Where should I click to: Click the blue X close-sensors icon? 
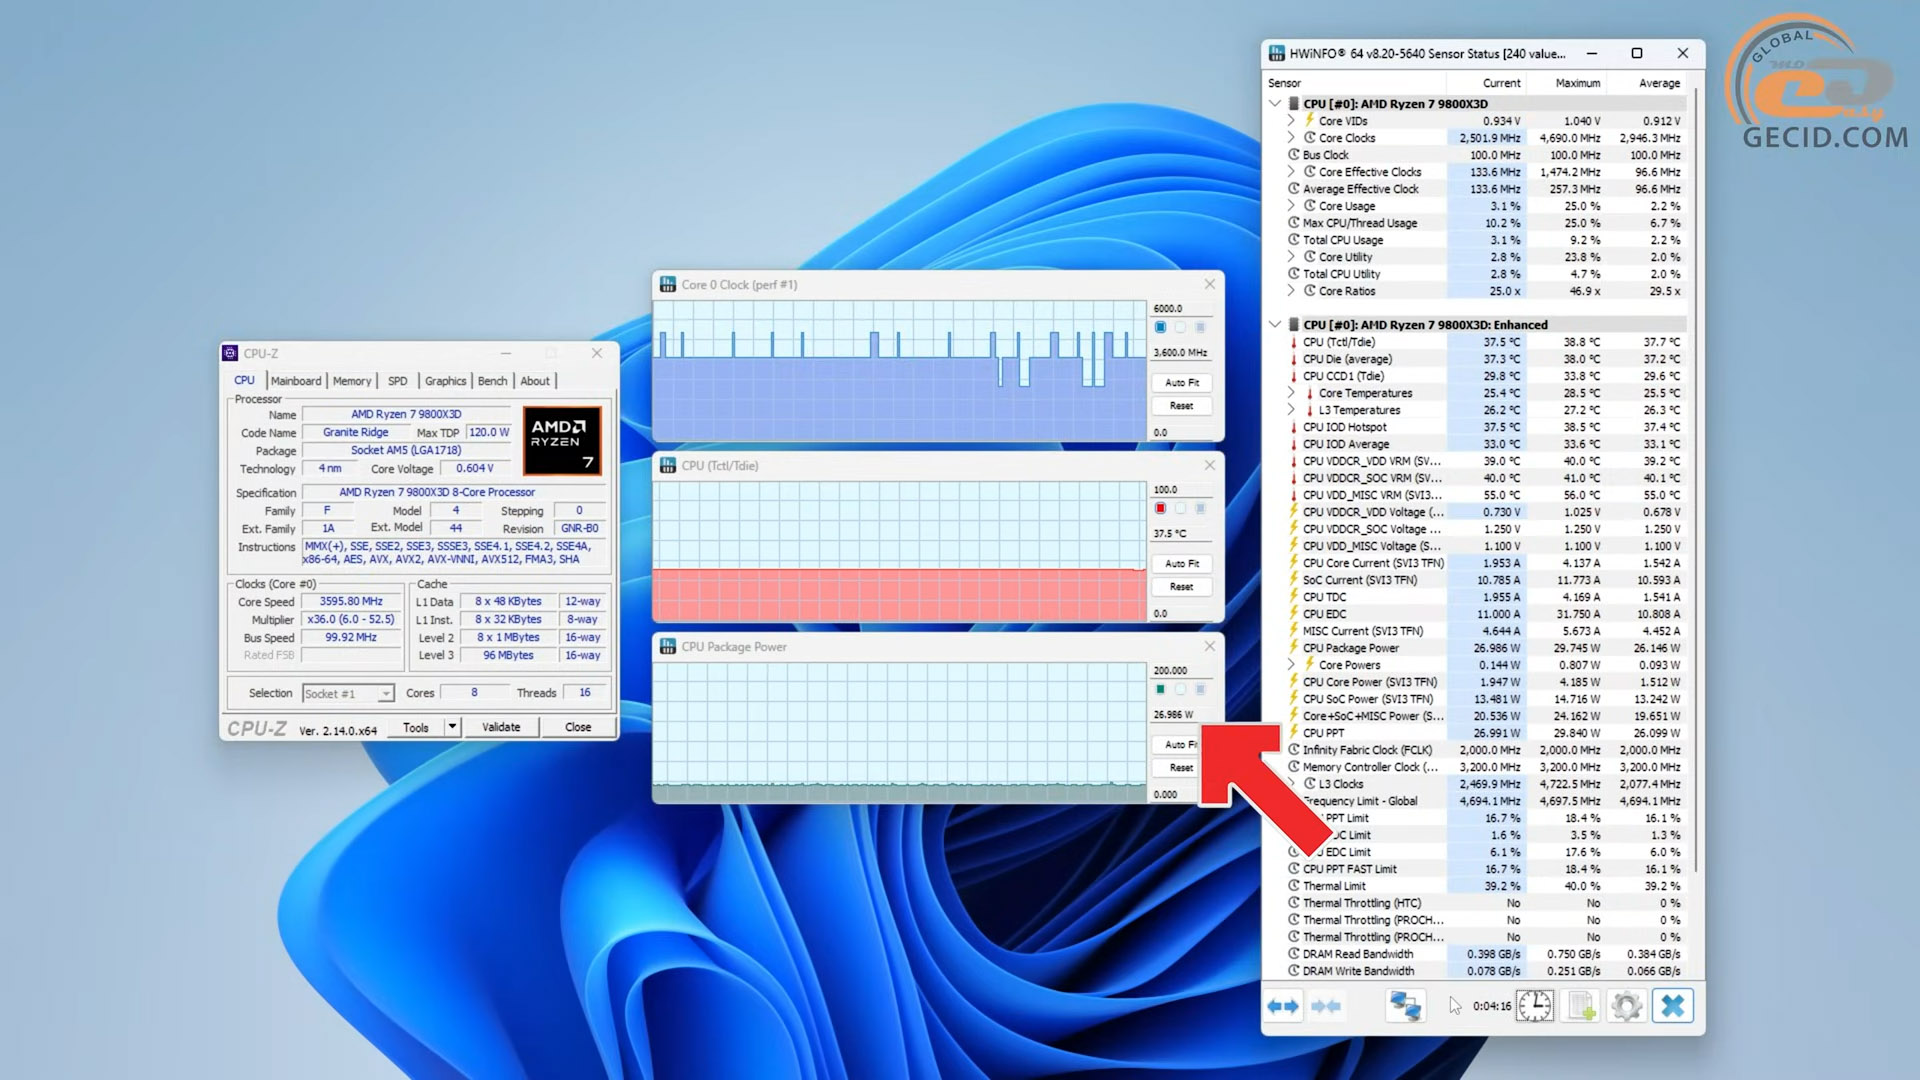(x=1673, y=1006)
